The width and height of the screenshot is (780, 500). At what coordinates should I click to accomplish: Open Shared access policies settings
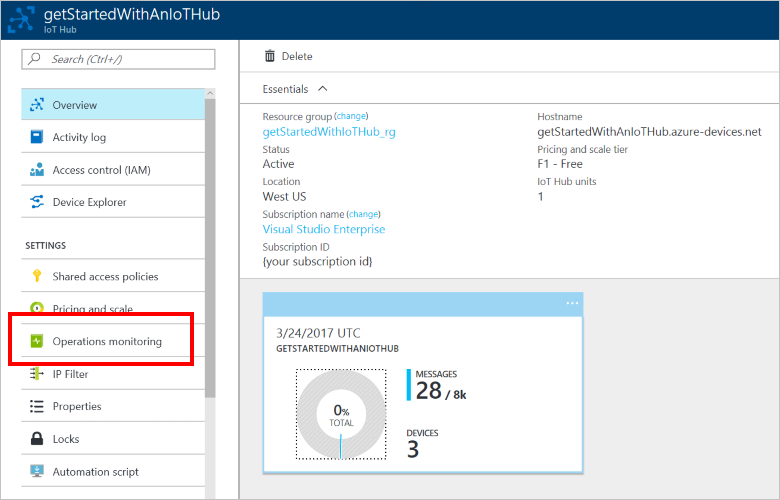[x=113, y=276]
